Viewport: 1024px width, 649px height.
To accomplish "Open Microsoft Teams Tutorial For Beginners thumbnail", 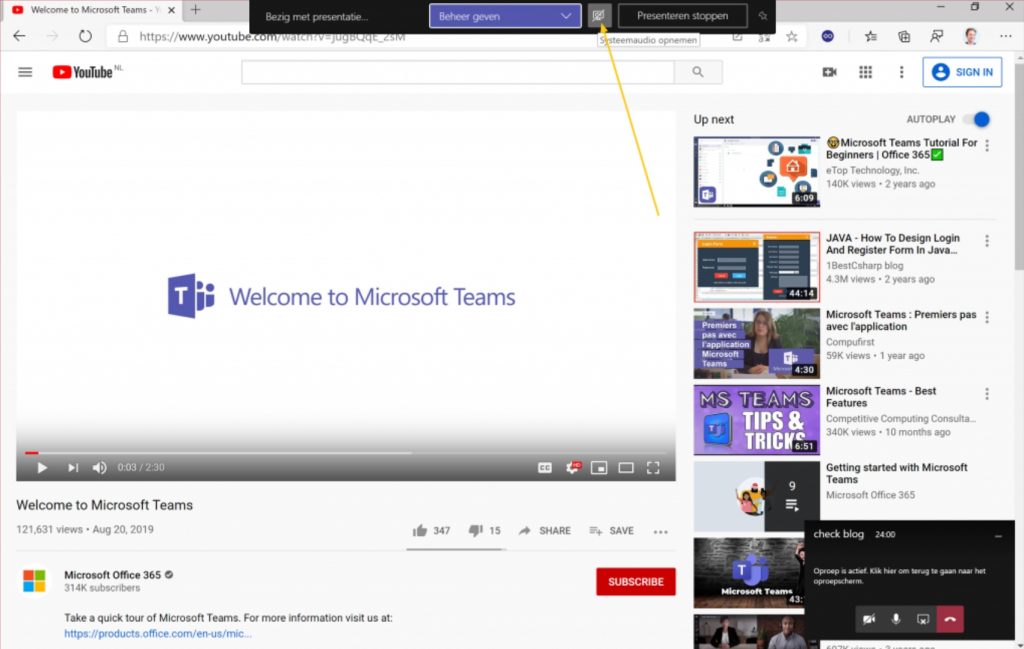I will 756,172.
